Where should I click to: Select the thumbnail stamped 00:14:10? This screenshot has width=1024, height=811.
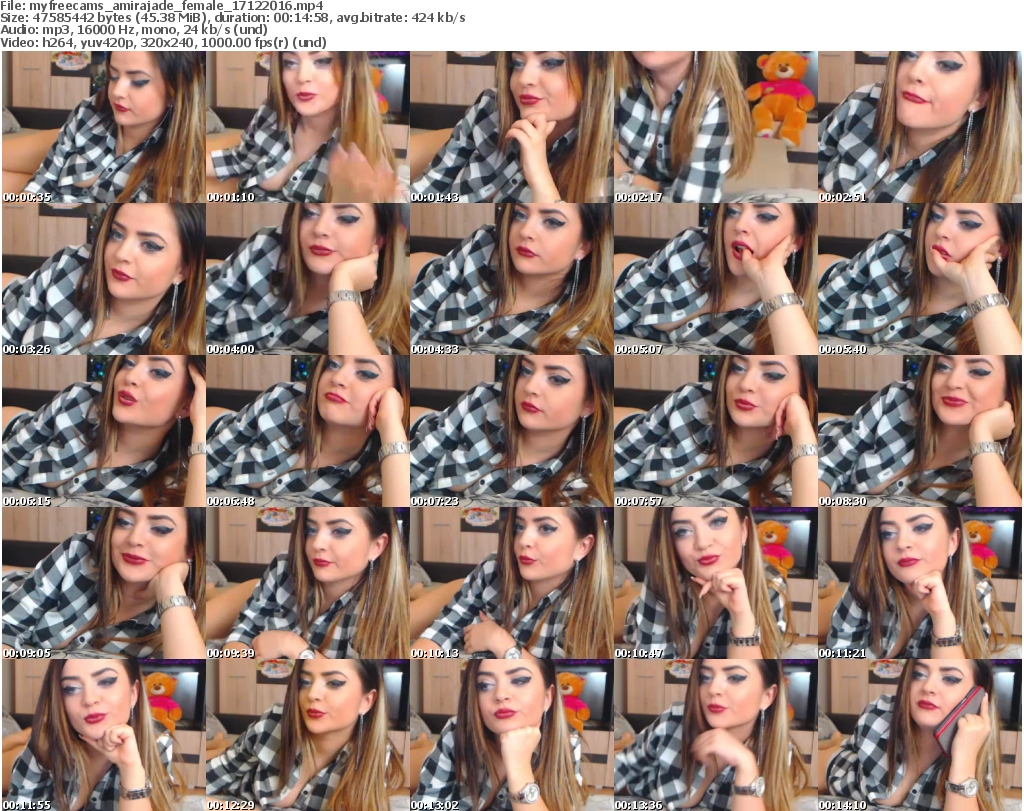coord(920,735)
